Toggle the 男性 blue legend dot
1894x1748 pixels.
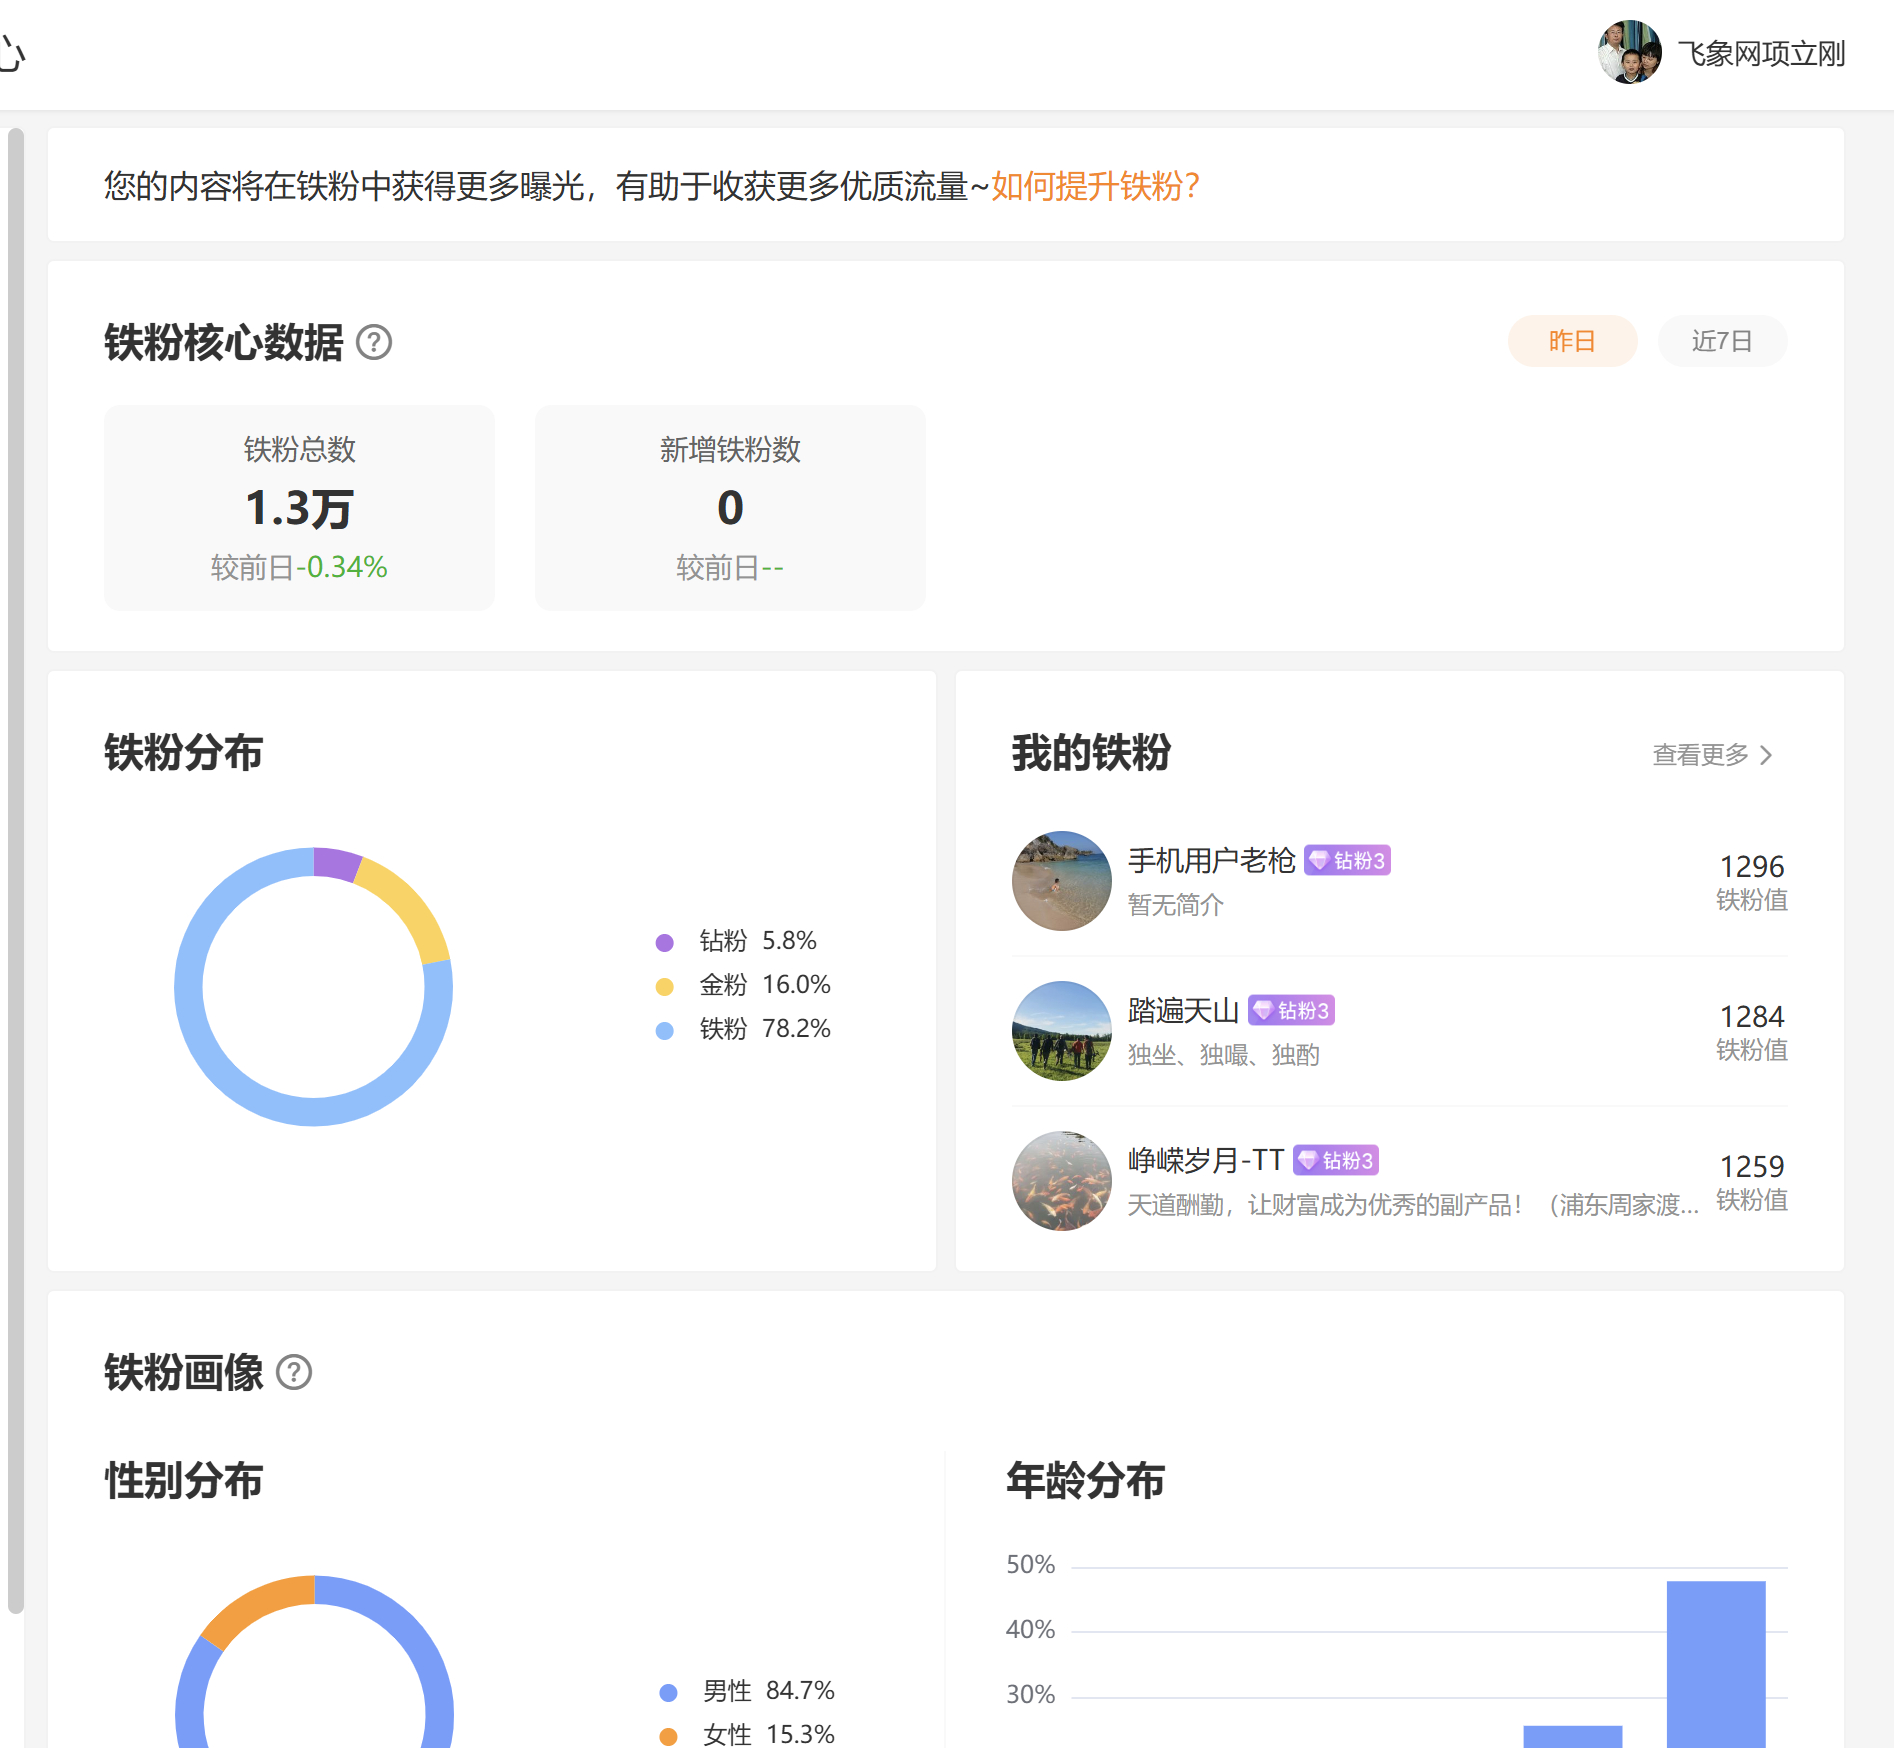(668, 1692)
